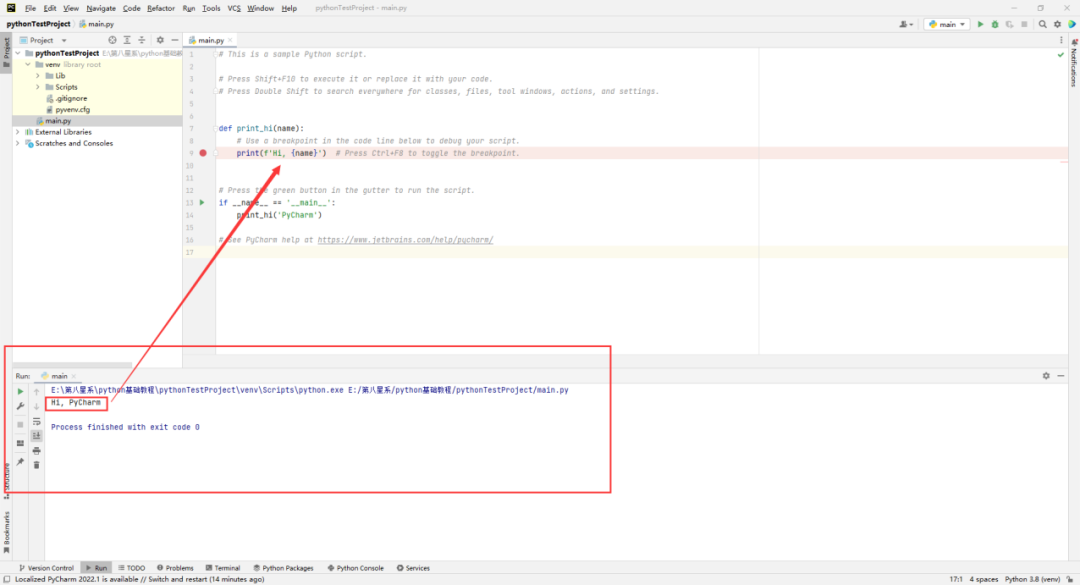Open the Notifications bell panel
Screen dimensions: 1080x585
pyautogui.click(x=1073, y=62)
